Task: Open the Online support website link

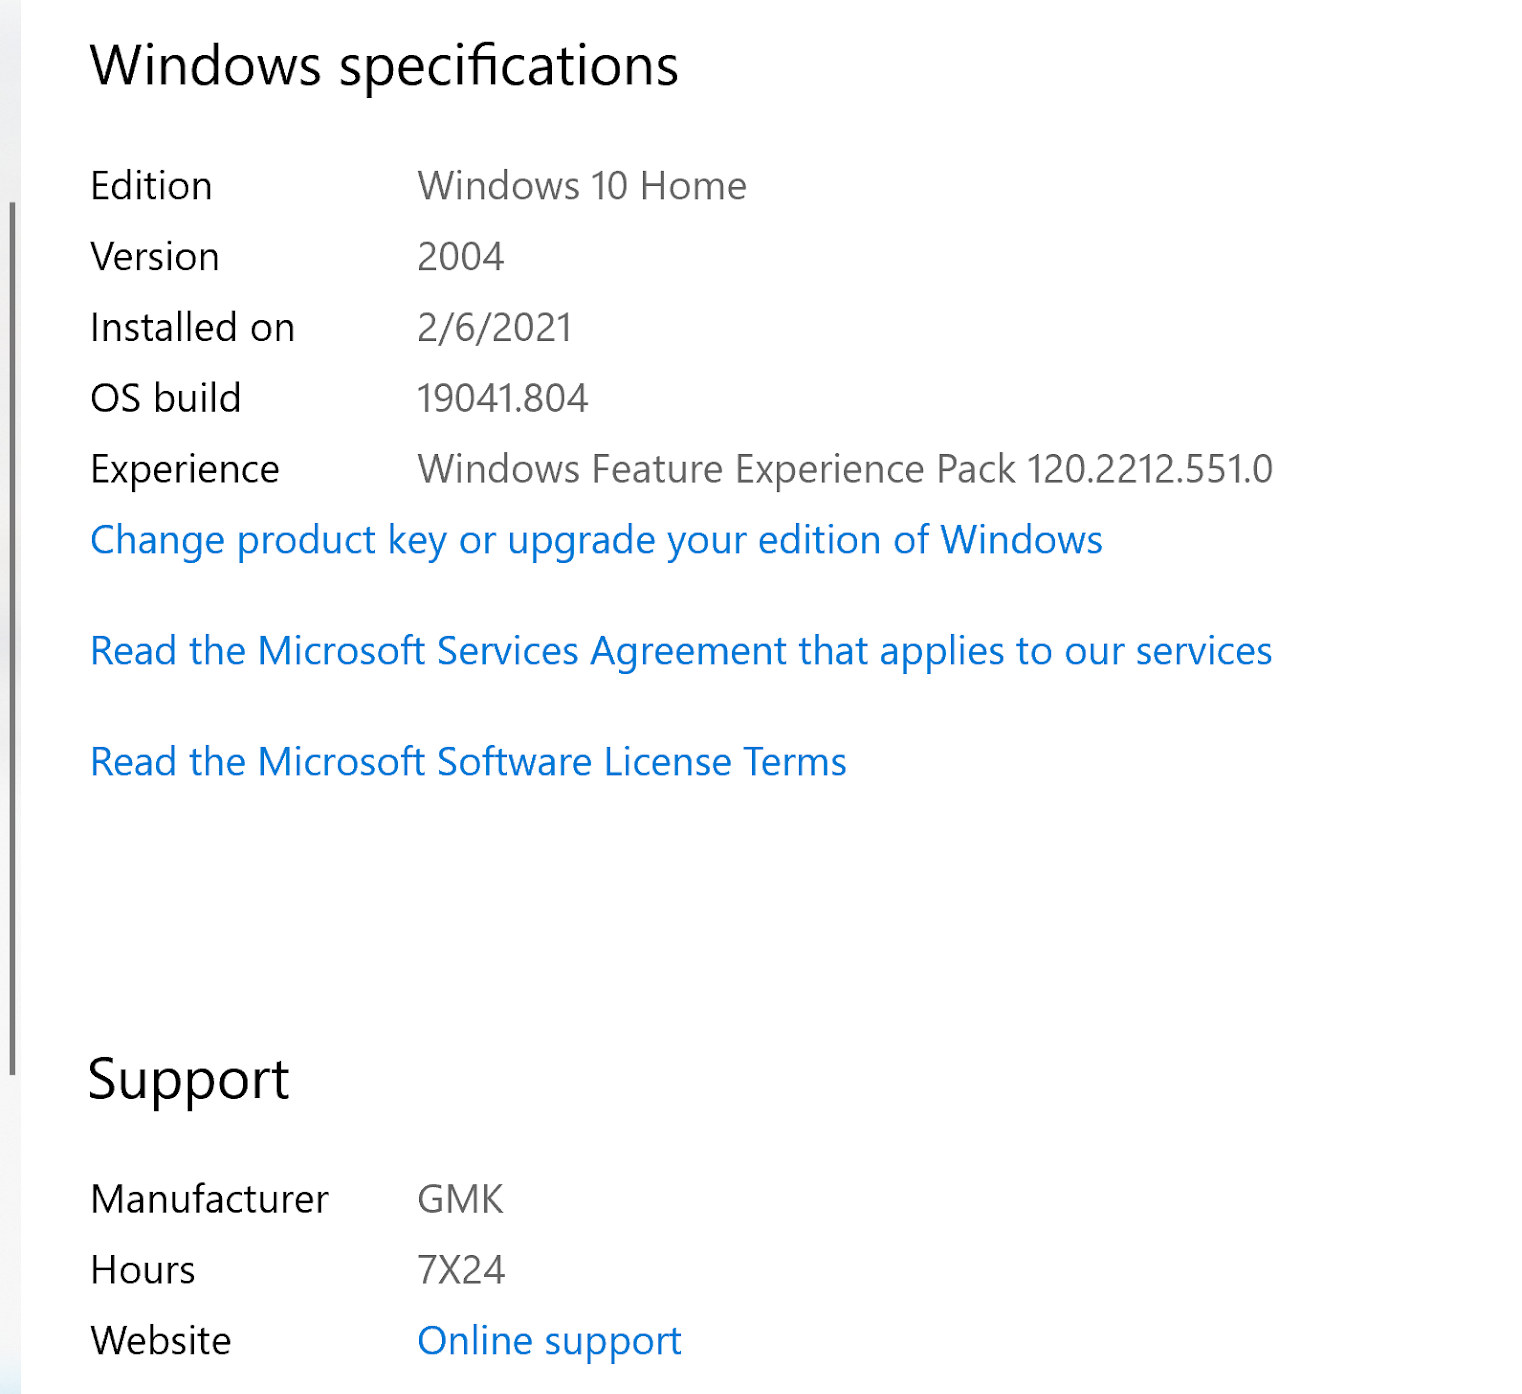Action: click(x=549, y=1342)
